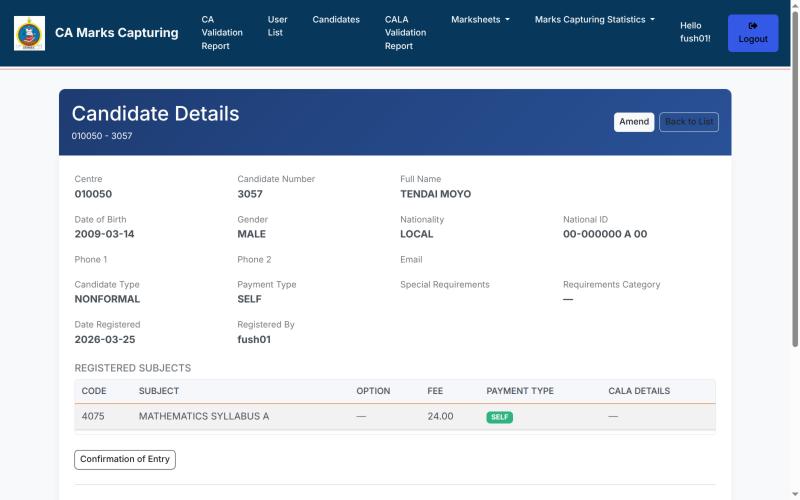Click the Centre value 010050

click(x=93, y=194)
